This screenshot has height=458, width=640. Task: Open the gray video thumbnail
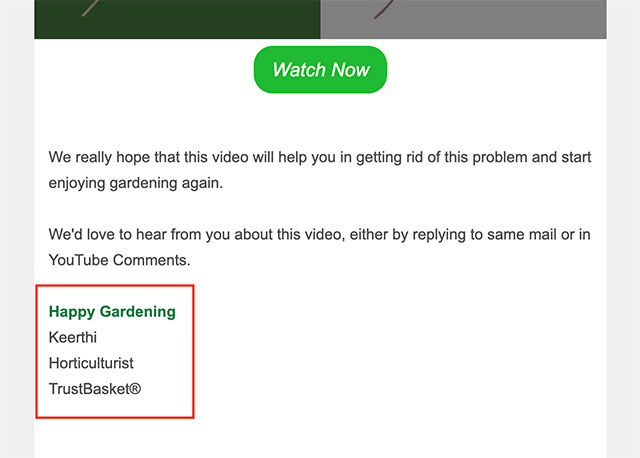click(x=463, y=18)
